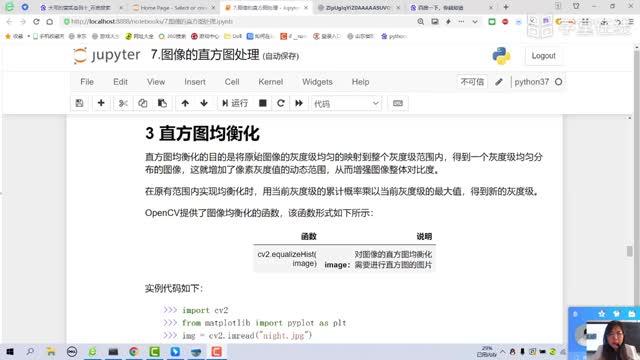Restart kernel and run all with fast-forward icon

[x=299, y=103]
